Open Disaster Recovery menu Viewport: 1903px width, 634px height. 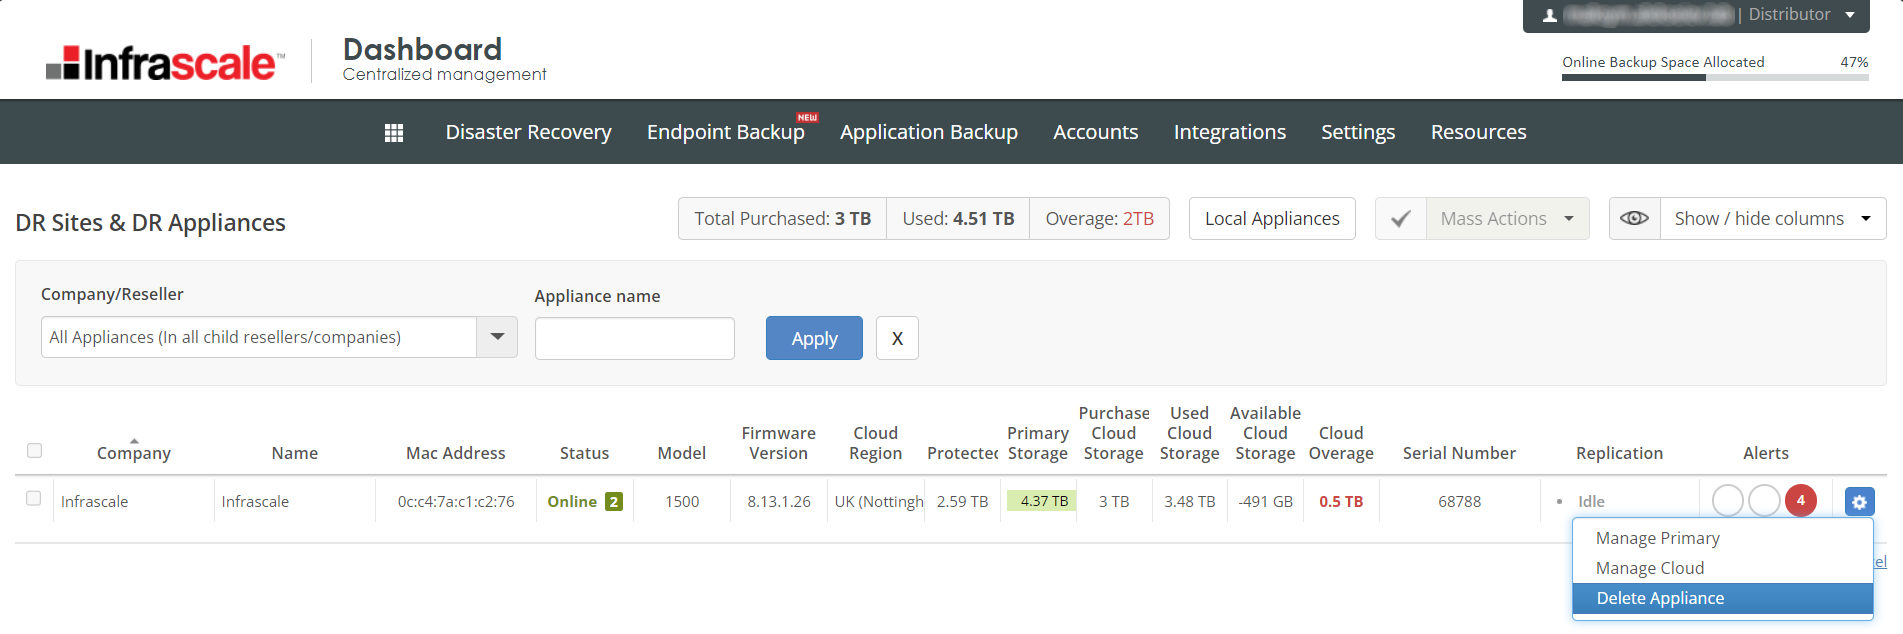click(x=528, y=132)
